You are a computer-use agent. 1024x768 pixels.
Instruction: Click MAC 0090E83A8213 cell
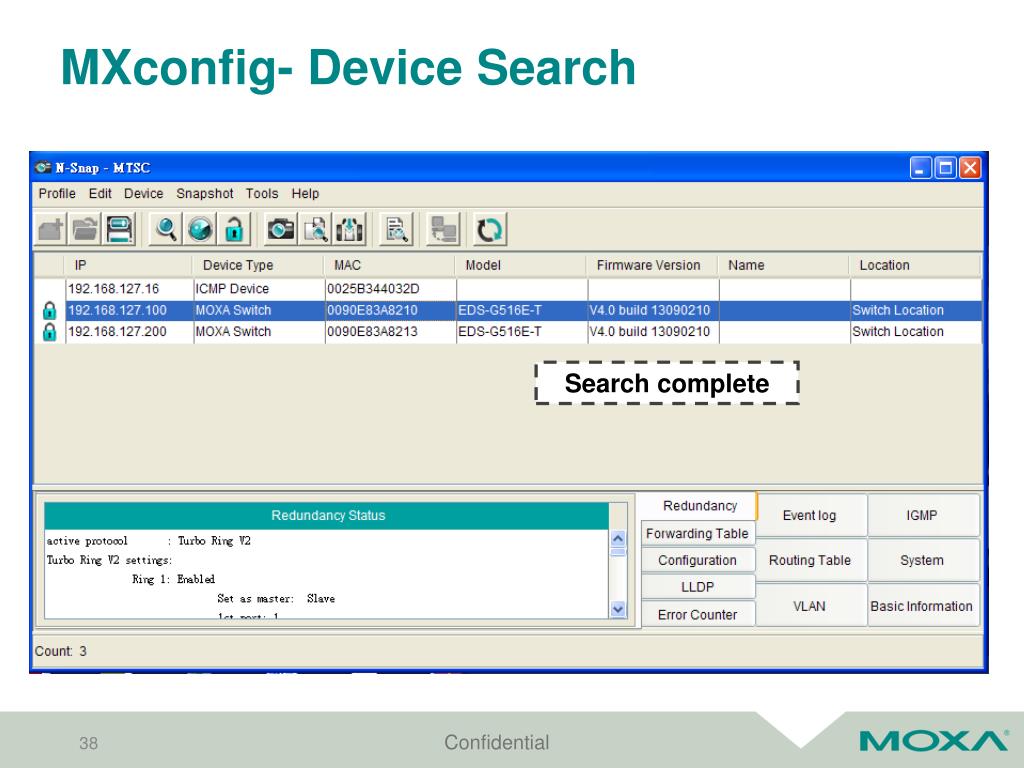[x=391, y=332]
